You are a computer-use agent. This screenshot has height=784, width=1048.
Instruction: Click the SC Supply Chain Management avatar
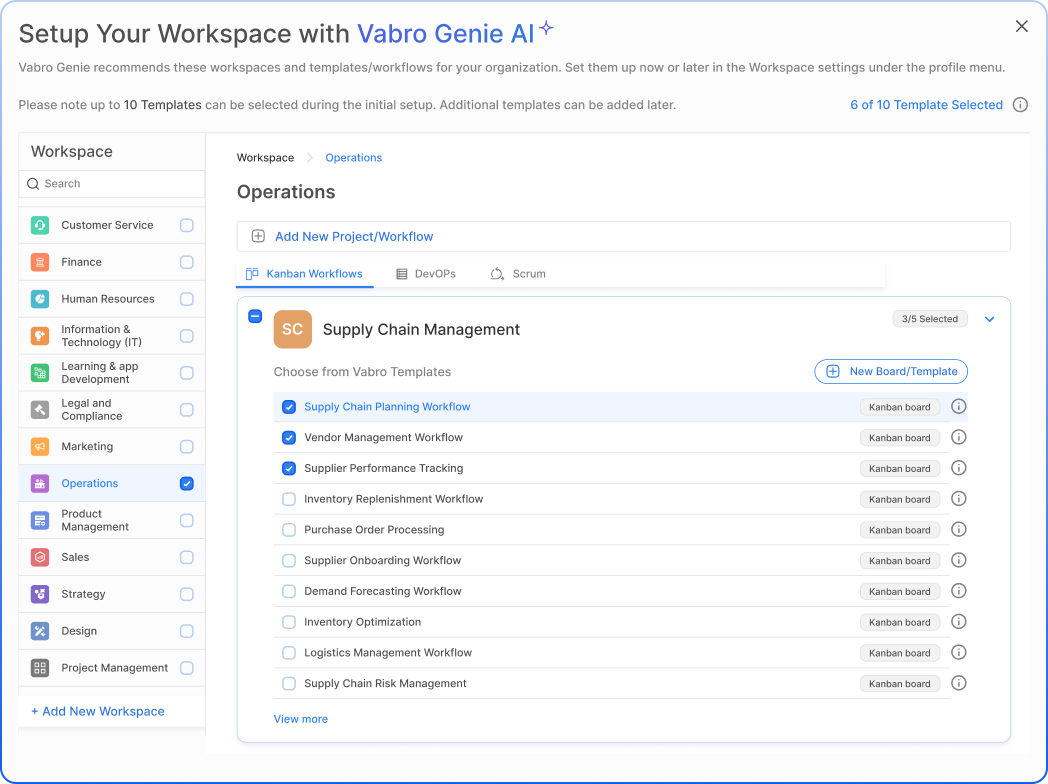tap(292, 329)
